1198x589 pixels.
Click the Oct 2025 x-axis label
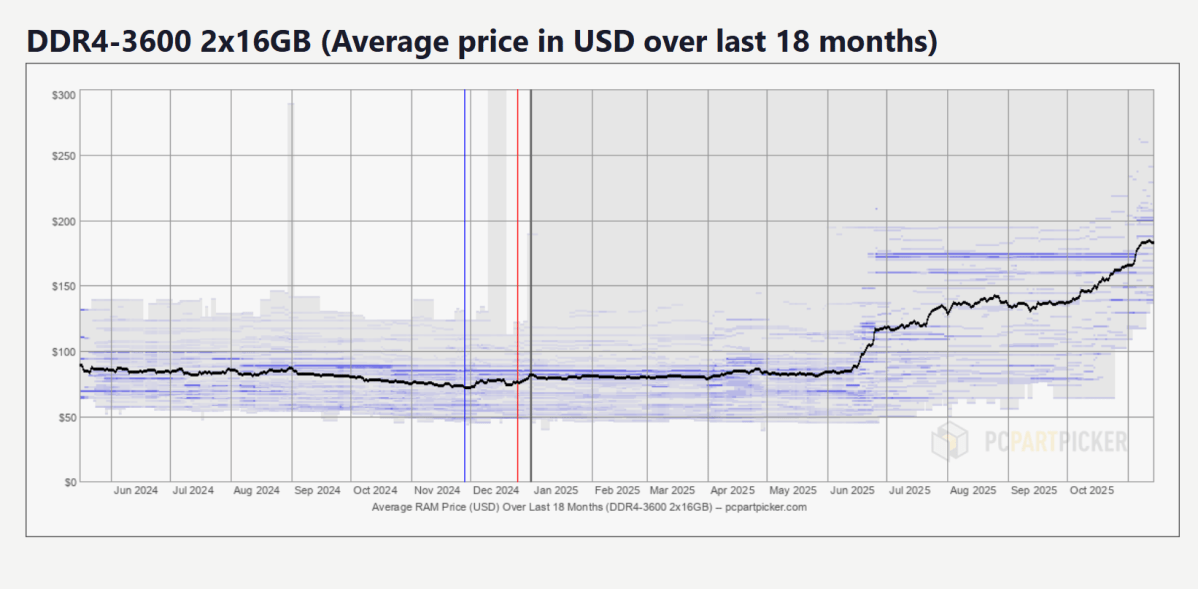point(1091,491)
